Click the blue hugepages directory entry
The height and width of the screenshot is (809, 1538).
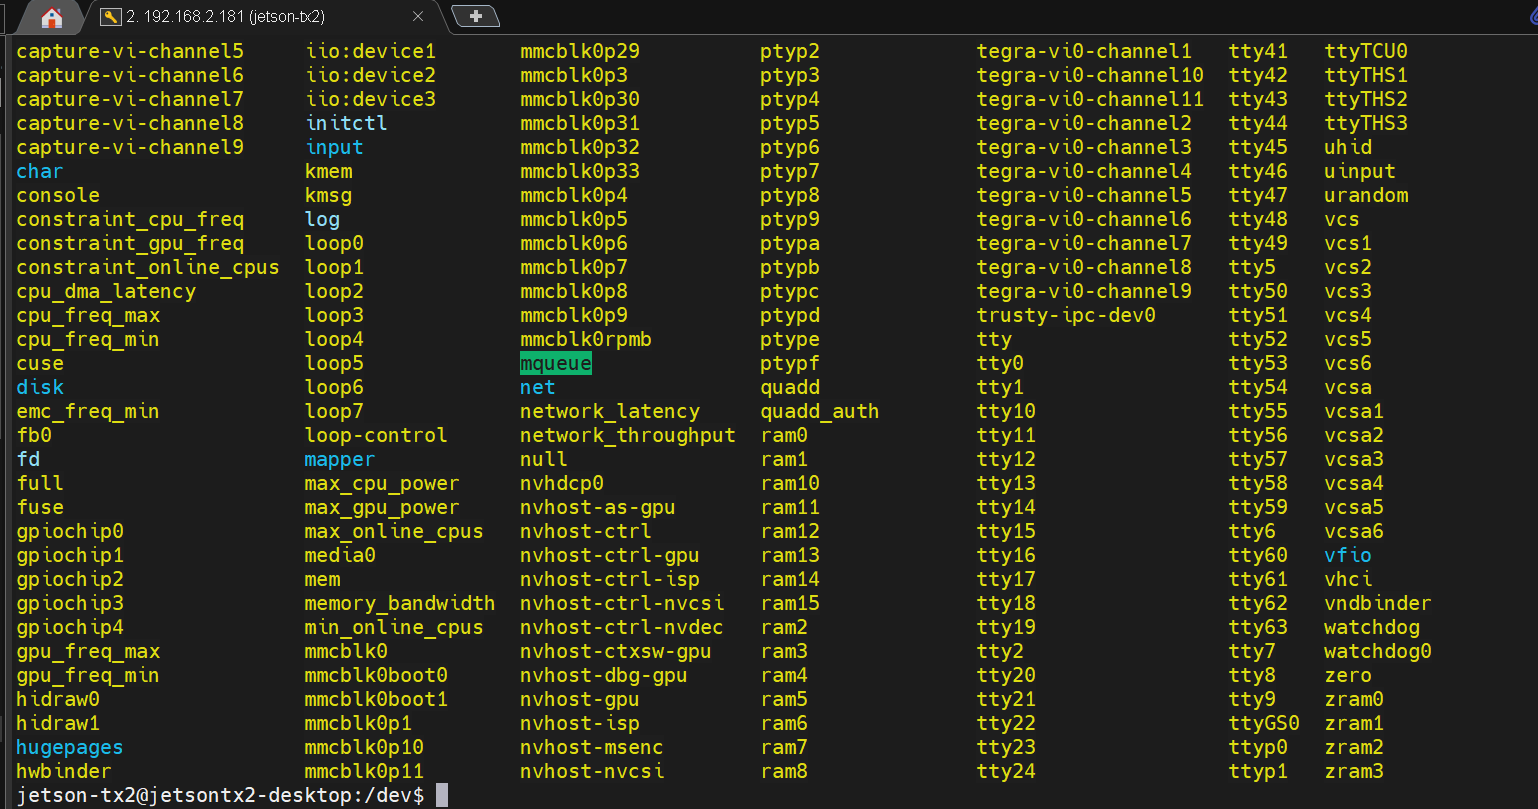[70, 747]
